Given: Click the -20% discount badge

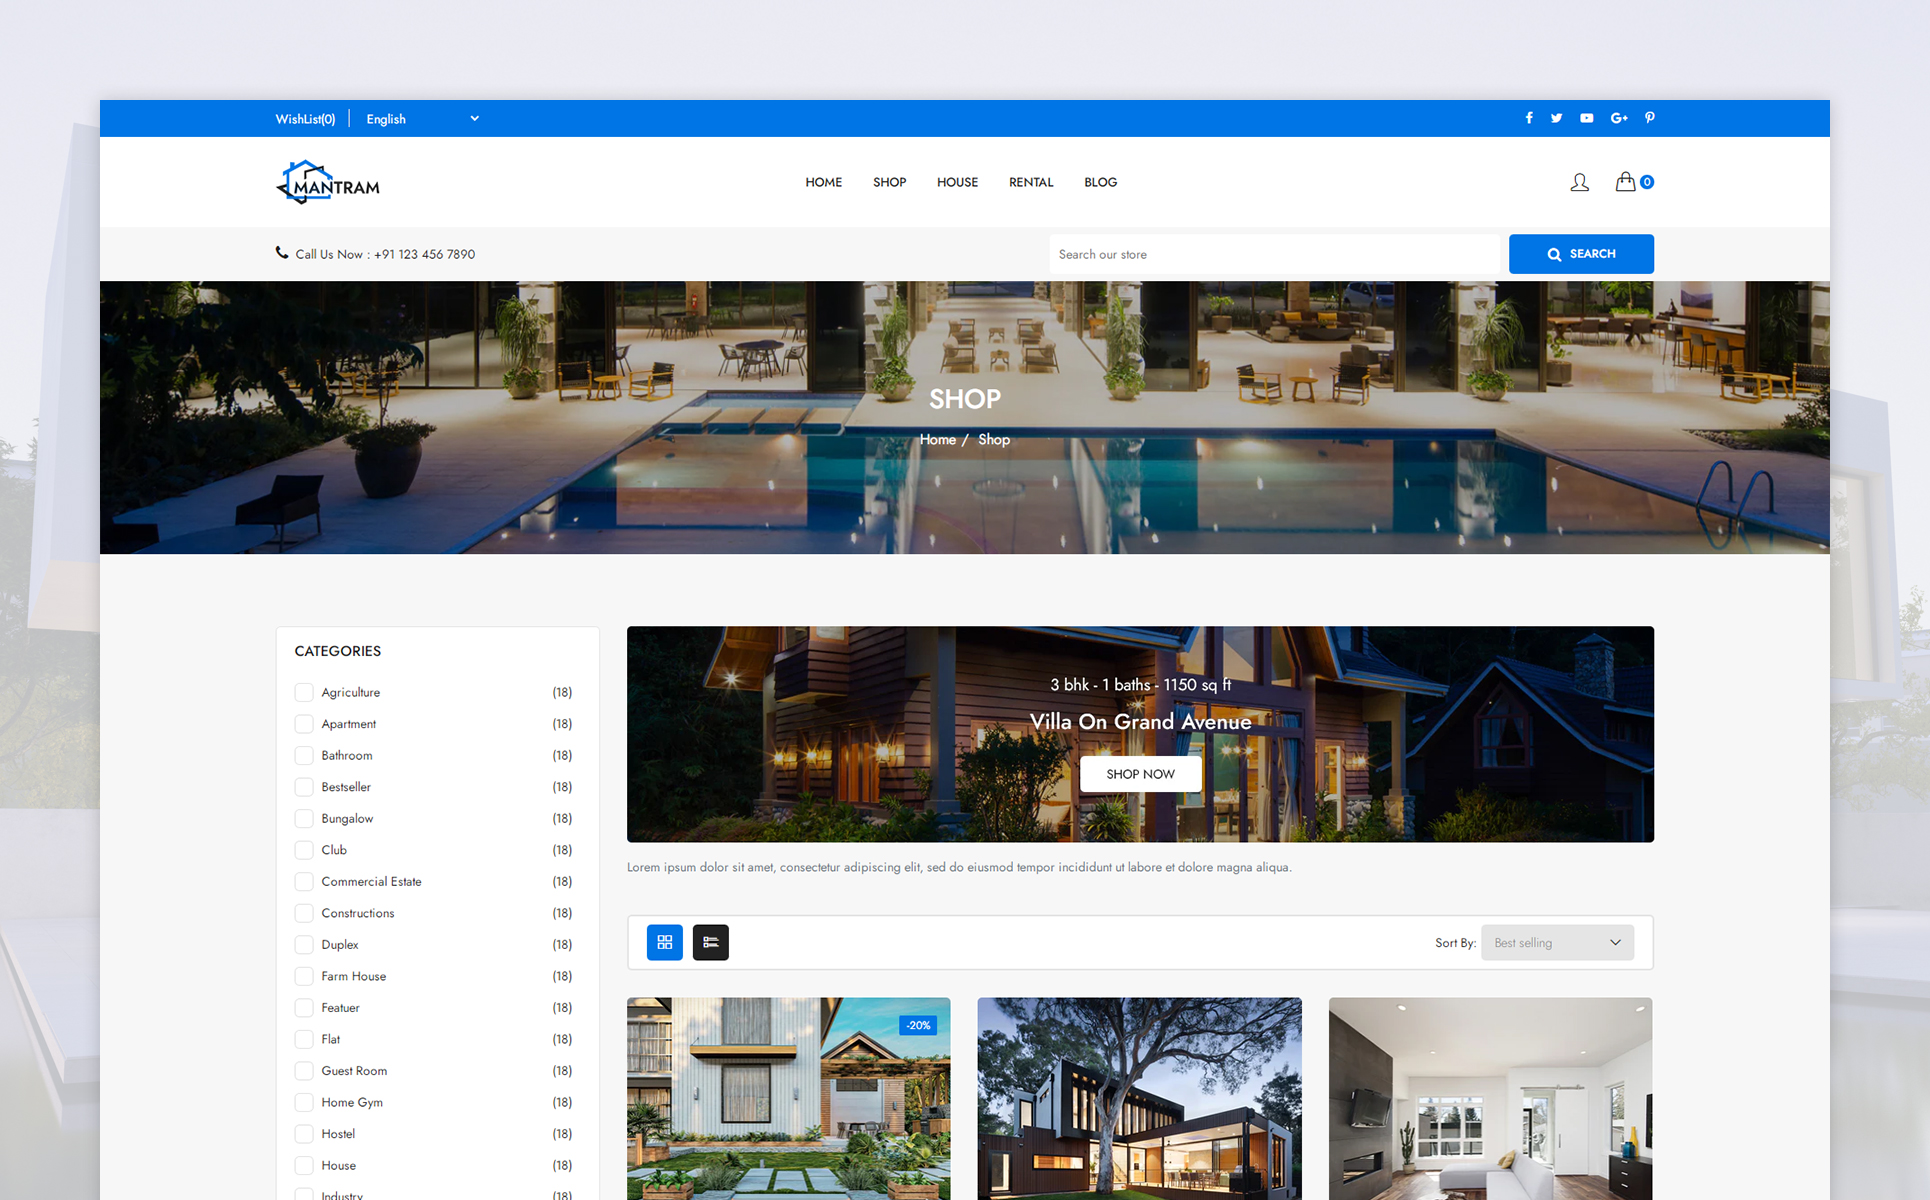Looking at the screenshot, I should pyautogui.click(x=918, y=1025).
